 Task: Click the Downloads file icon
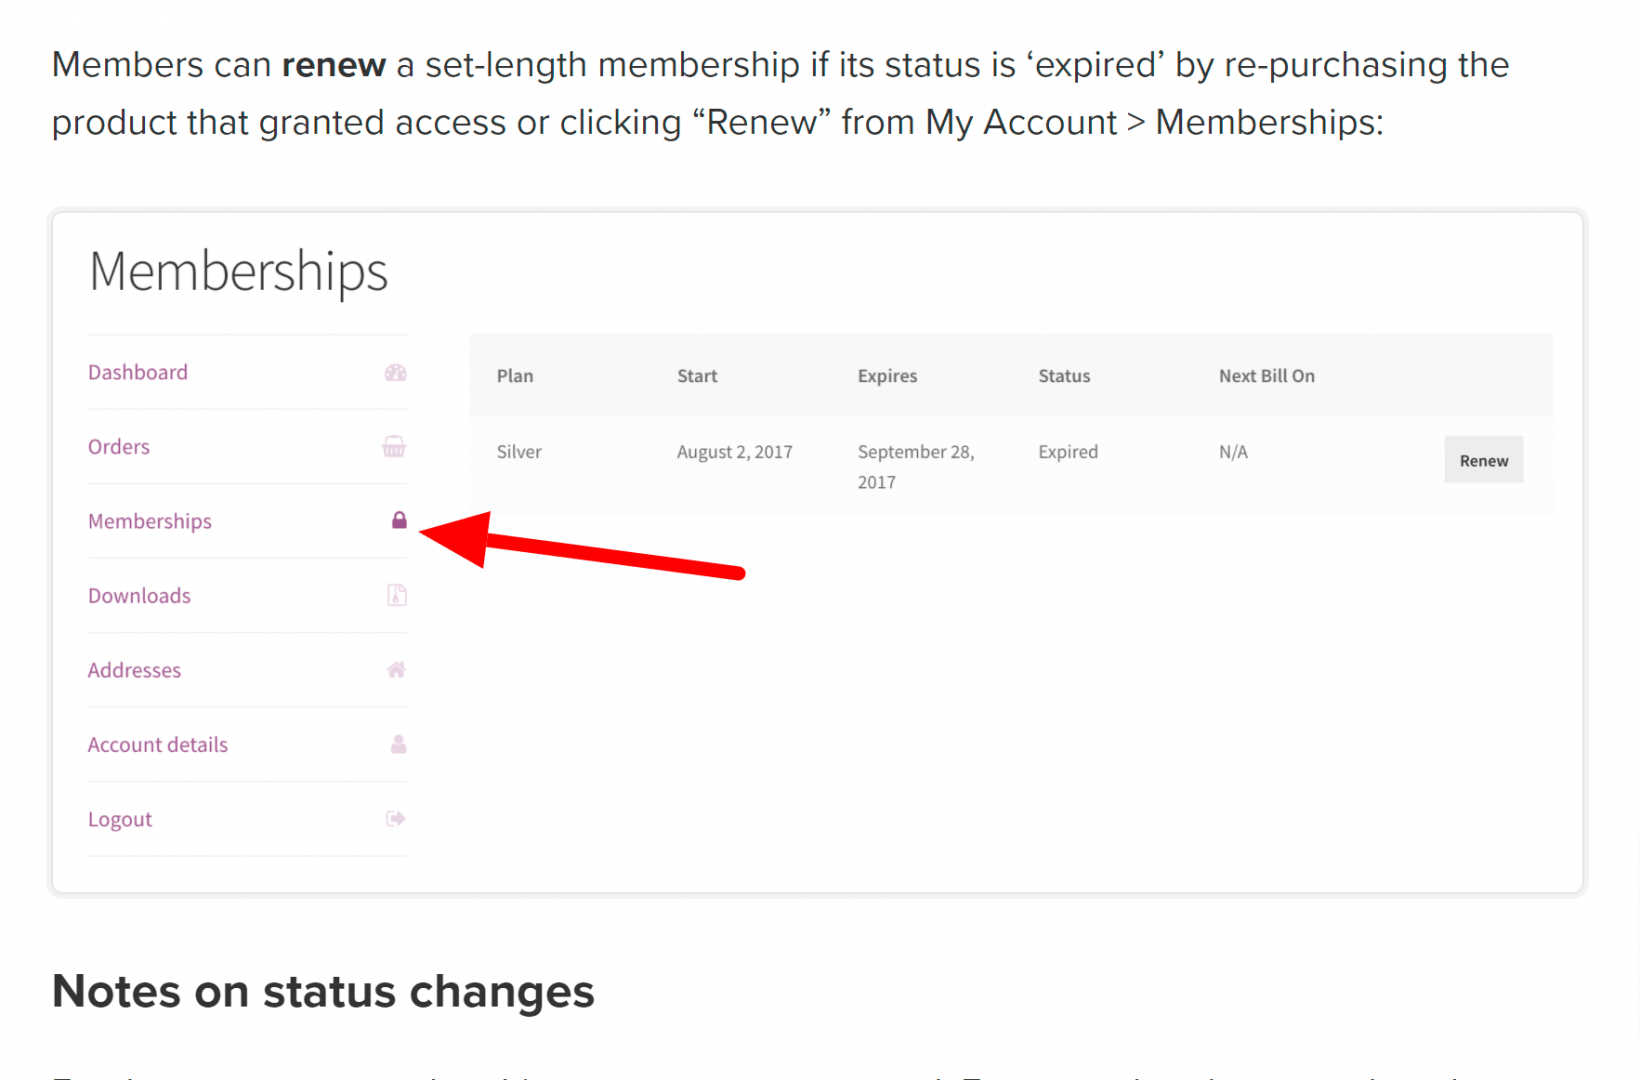(397, 595)
